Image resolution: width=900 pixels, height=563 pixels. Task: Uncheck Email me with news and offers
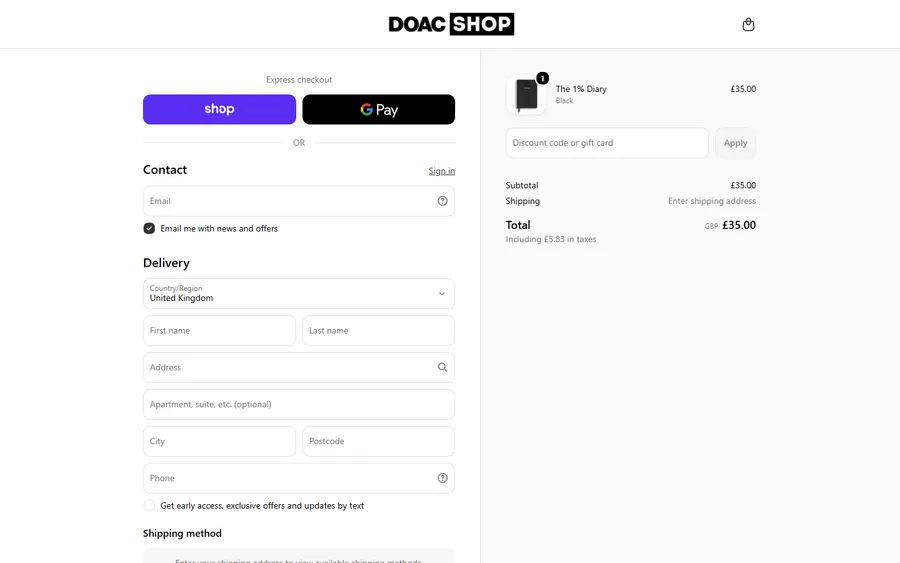click(149, 228)
